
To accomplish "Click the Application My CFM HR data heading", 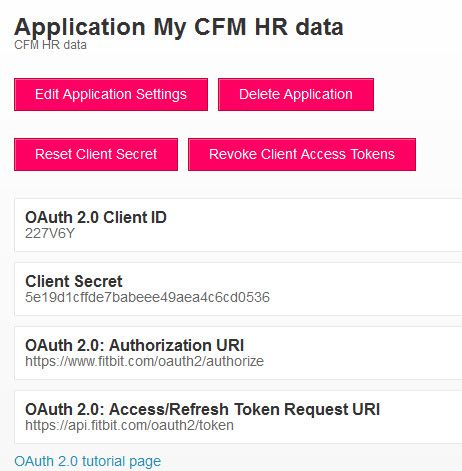I will click(179, 27).
